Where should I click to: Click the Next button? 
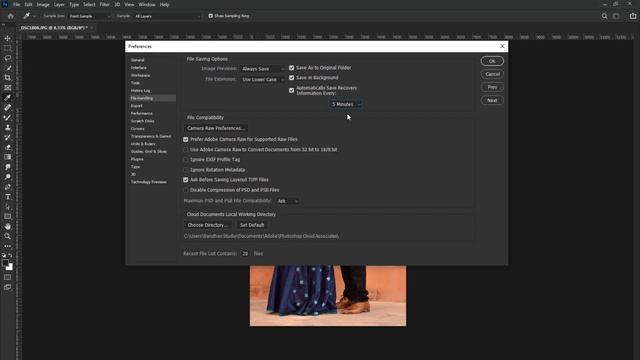point(492,100)
